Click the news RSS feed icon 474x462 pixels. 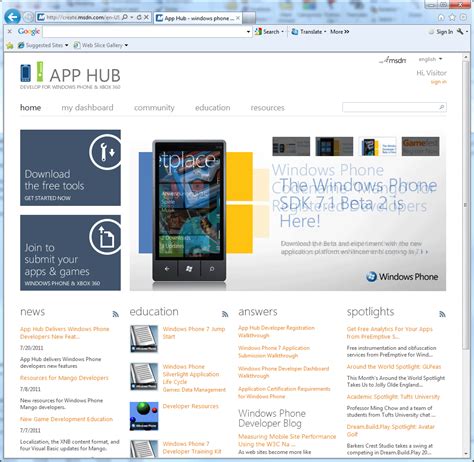[x=116, y=314]
